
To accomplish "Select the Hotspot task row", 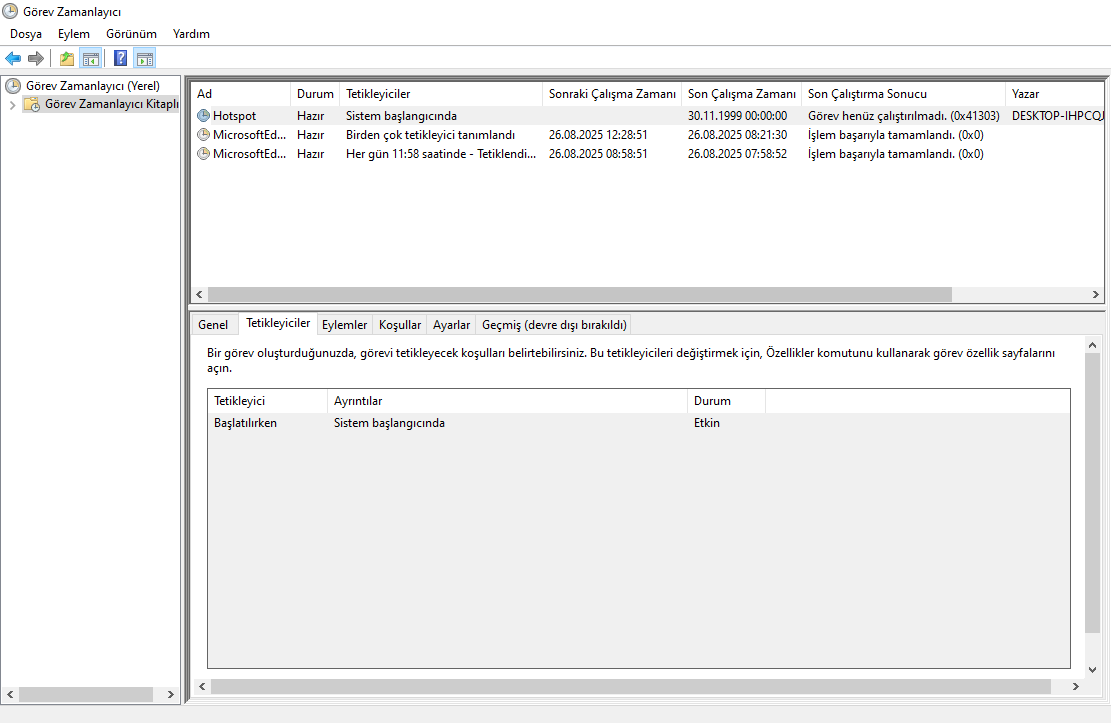I will point(648,116).
